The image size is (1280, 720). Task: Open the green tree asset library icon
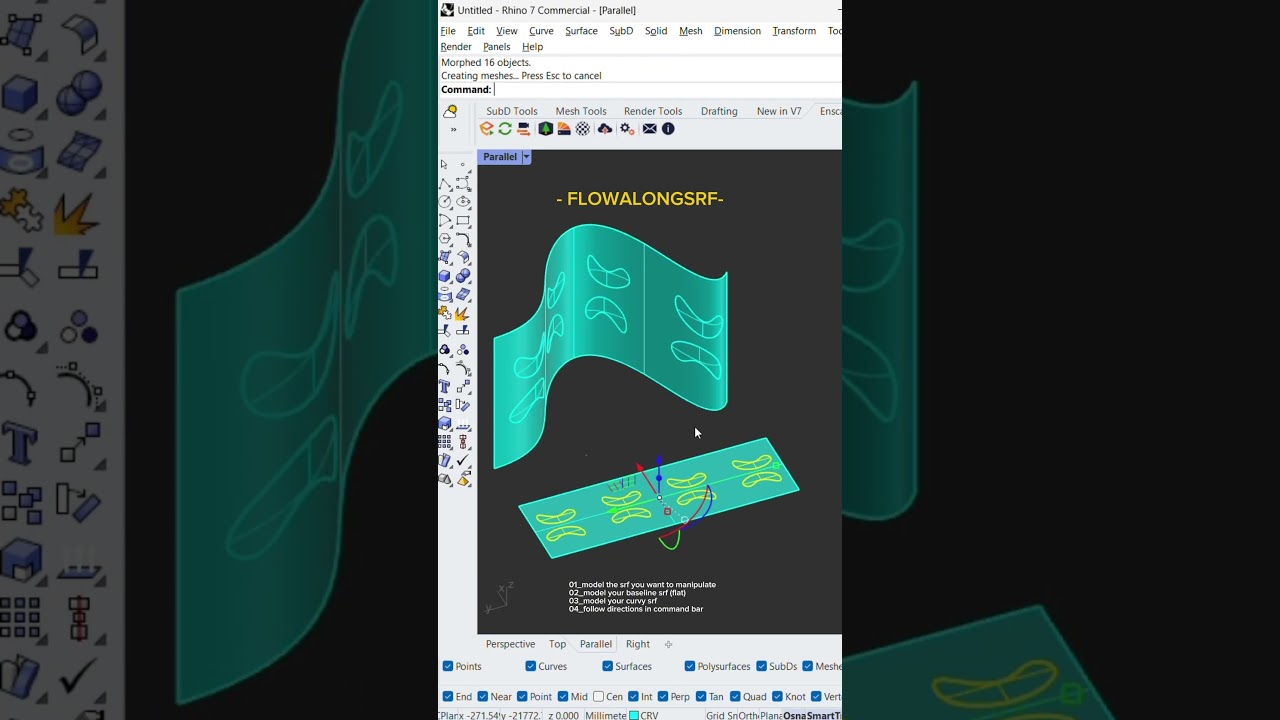pos(545,129)
